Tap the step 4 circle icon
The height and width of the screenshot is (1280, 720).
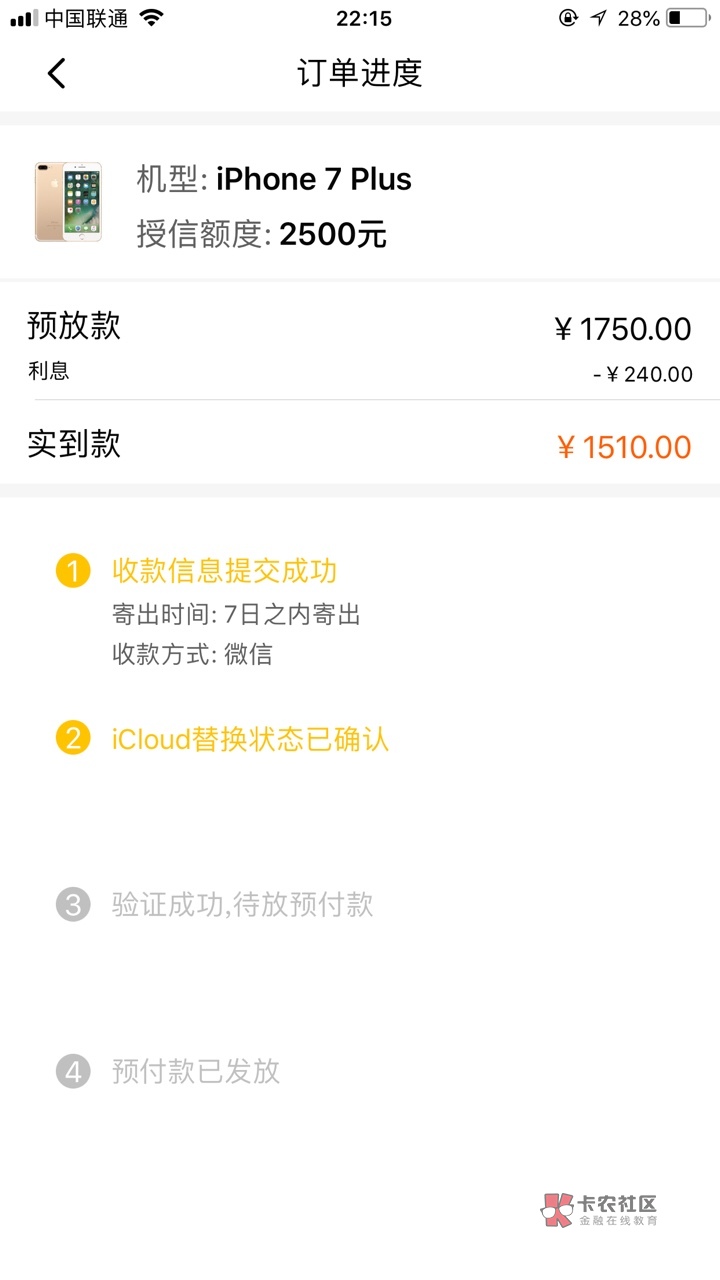73,1072
